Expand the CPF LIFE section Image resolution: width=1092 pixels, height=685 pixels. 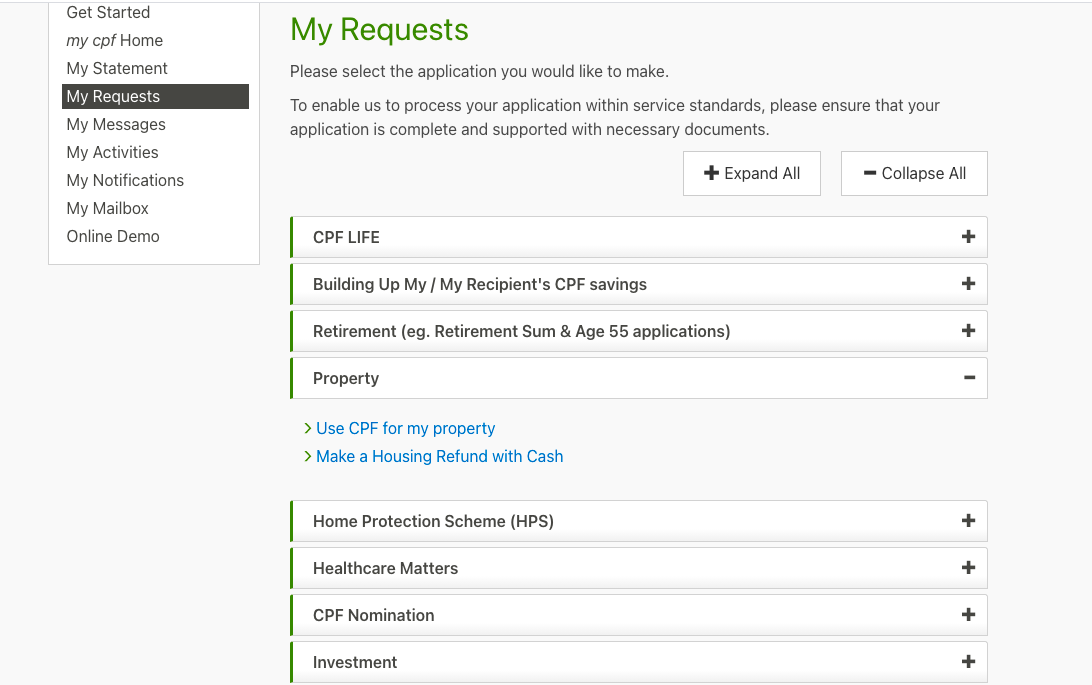[x=639, y=237]
